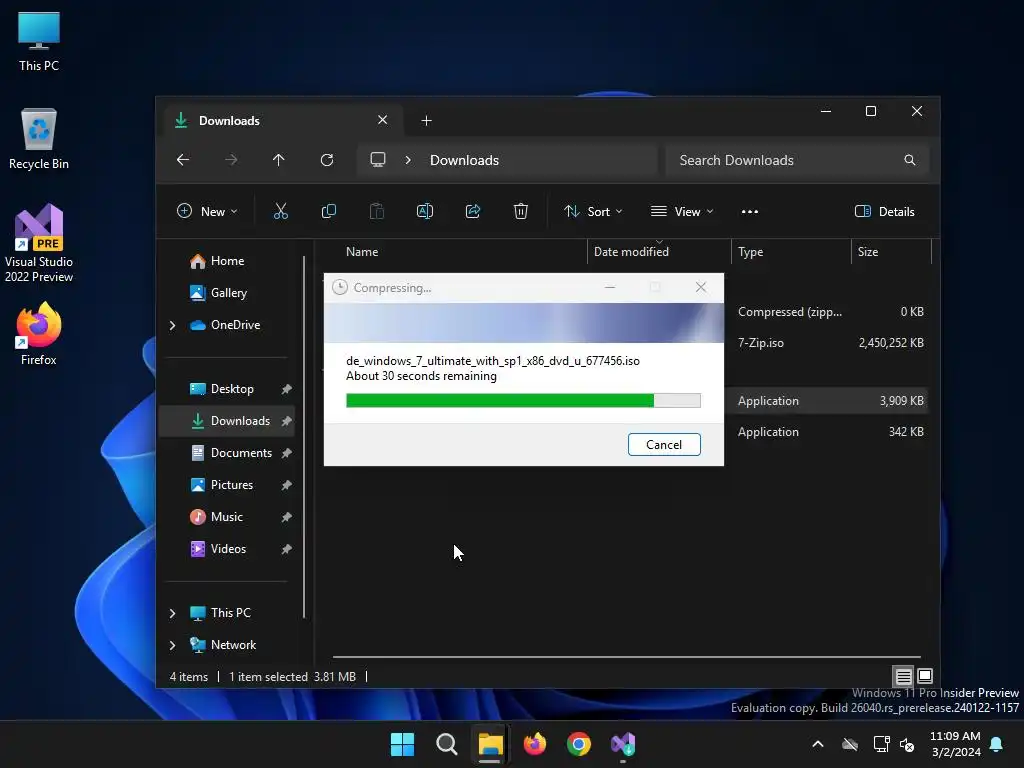This screenshot has height=768, width=1024.
Task: Show hidden system tray icons
Action: tap(818, 744)
